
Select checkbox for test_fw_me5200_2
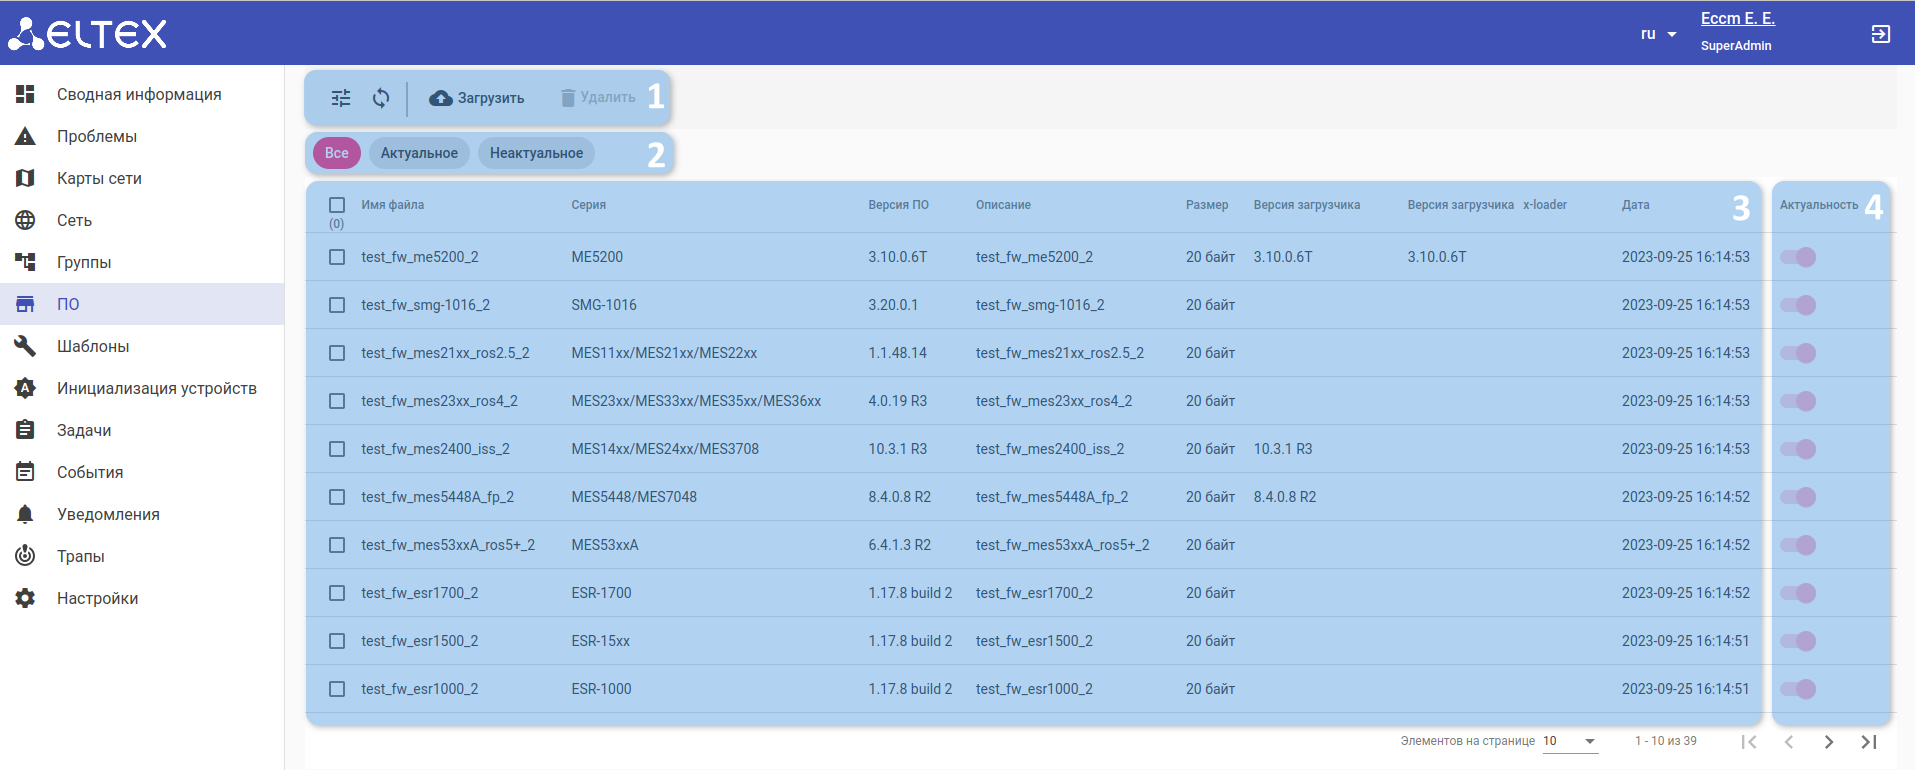(337, 257)
